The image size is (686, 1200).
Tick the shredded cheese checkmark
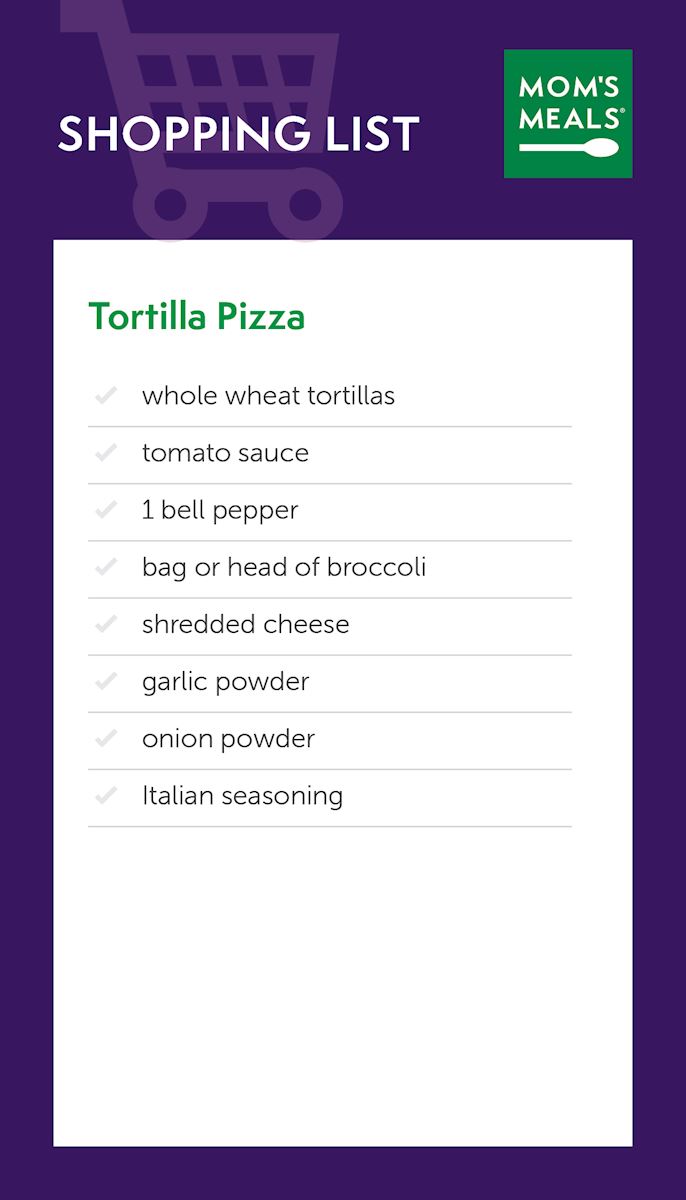(105, 624)
